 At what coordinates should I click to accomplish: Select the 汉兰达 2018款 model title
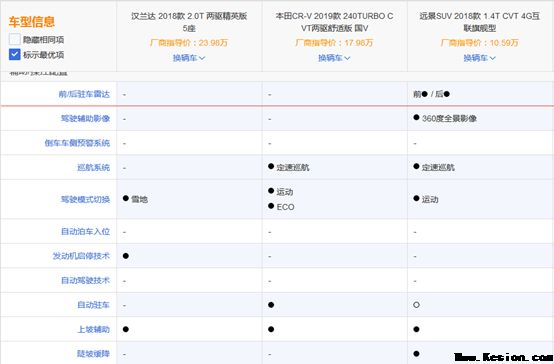tap(189, 22)
